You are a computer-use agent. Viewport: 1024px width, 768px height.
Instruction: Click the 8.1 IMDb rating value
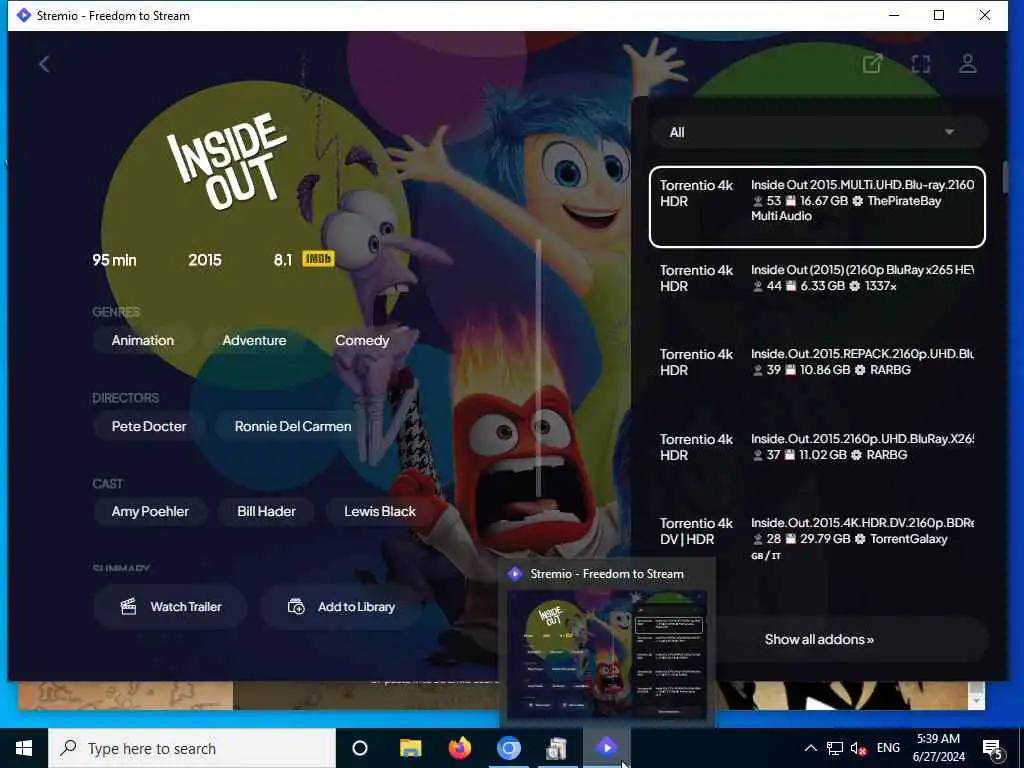click(x=283, y=260)
